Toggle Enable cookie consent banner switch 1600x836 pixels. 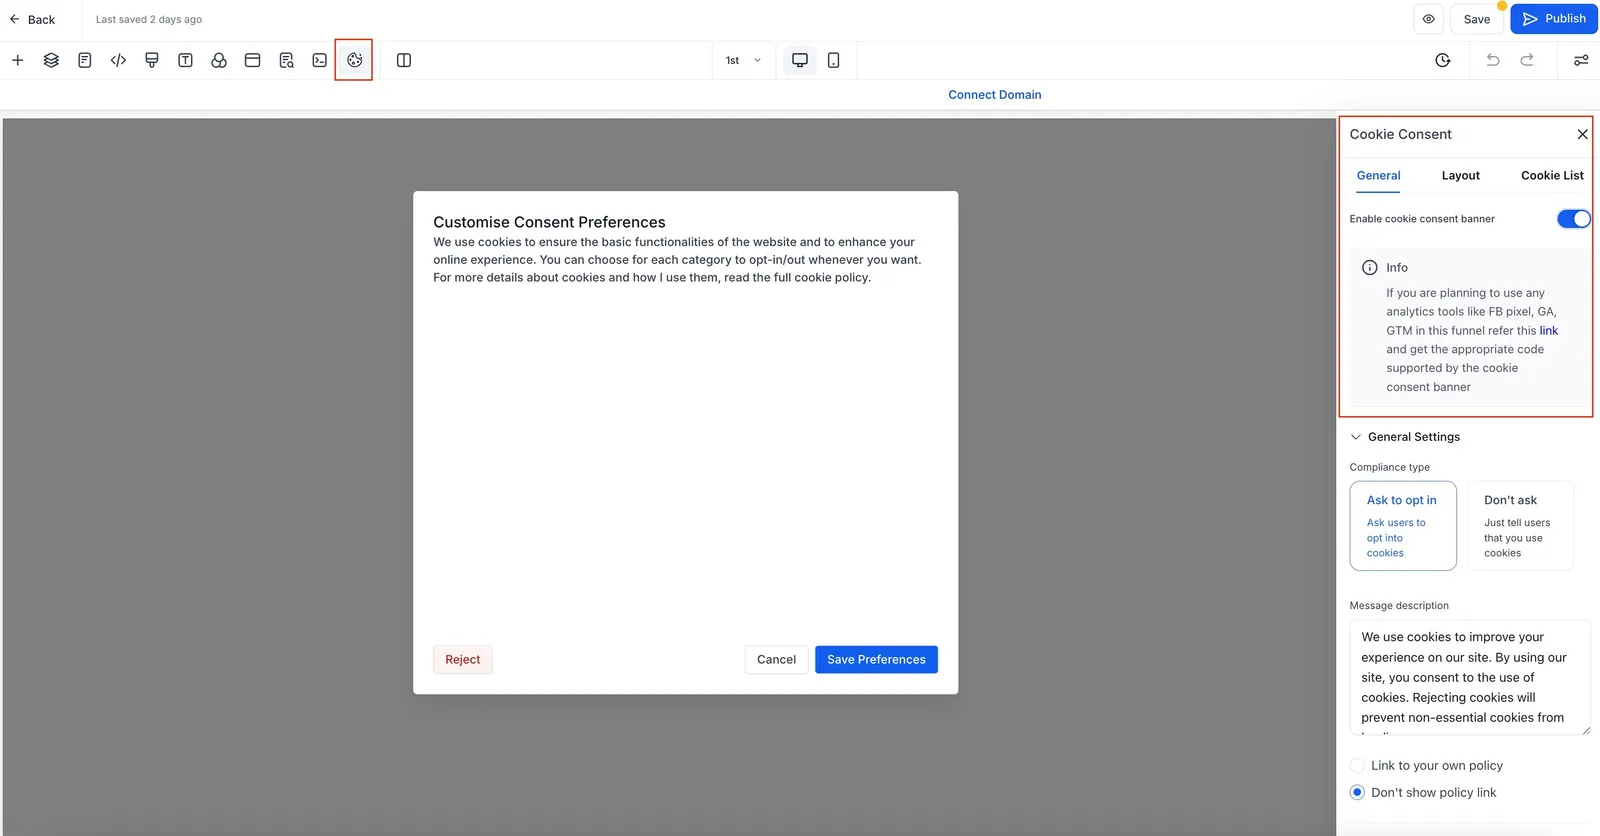1573,219
